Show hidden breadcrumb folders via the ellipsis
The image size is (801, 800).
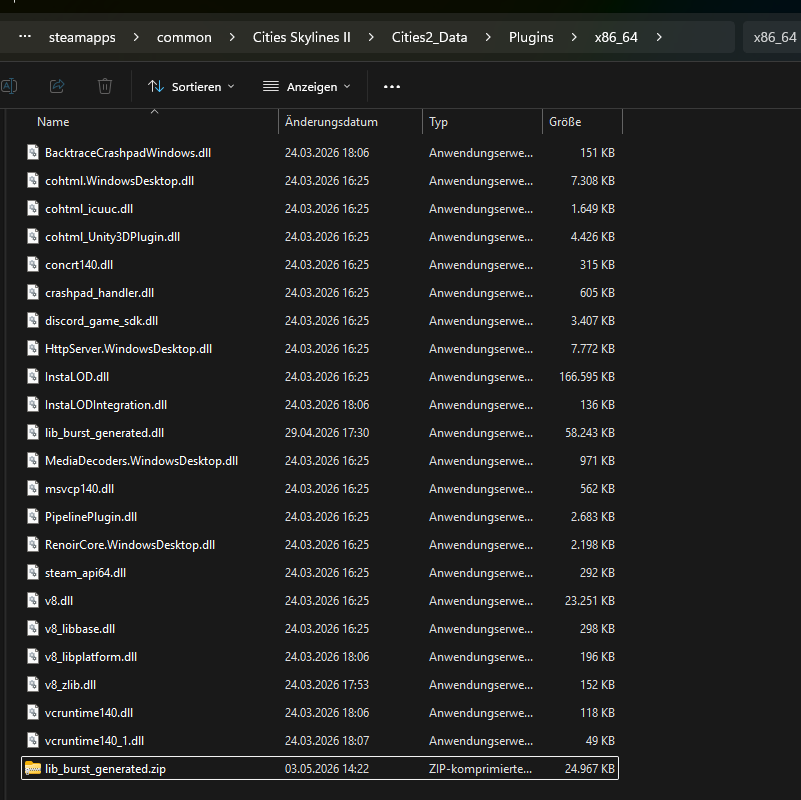pyautogui.click(x=25, y=37)
